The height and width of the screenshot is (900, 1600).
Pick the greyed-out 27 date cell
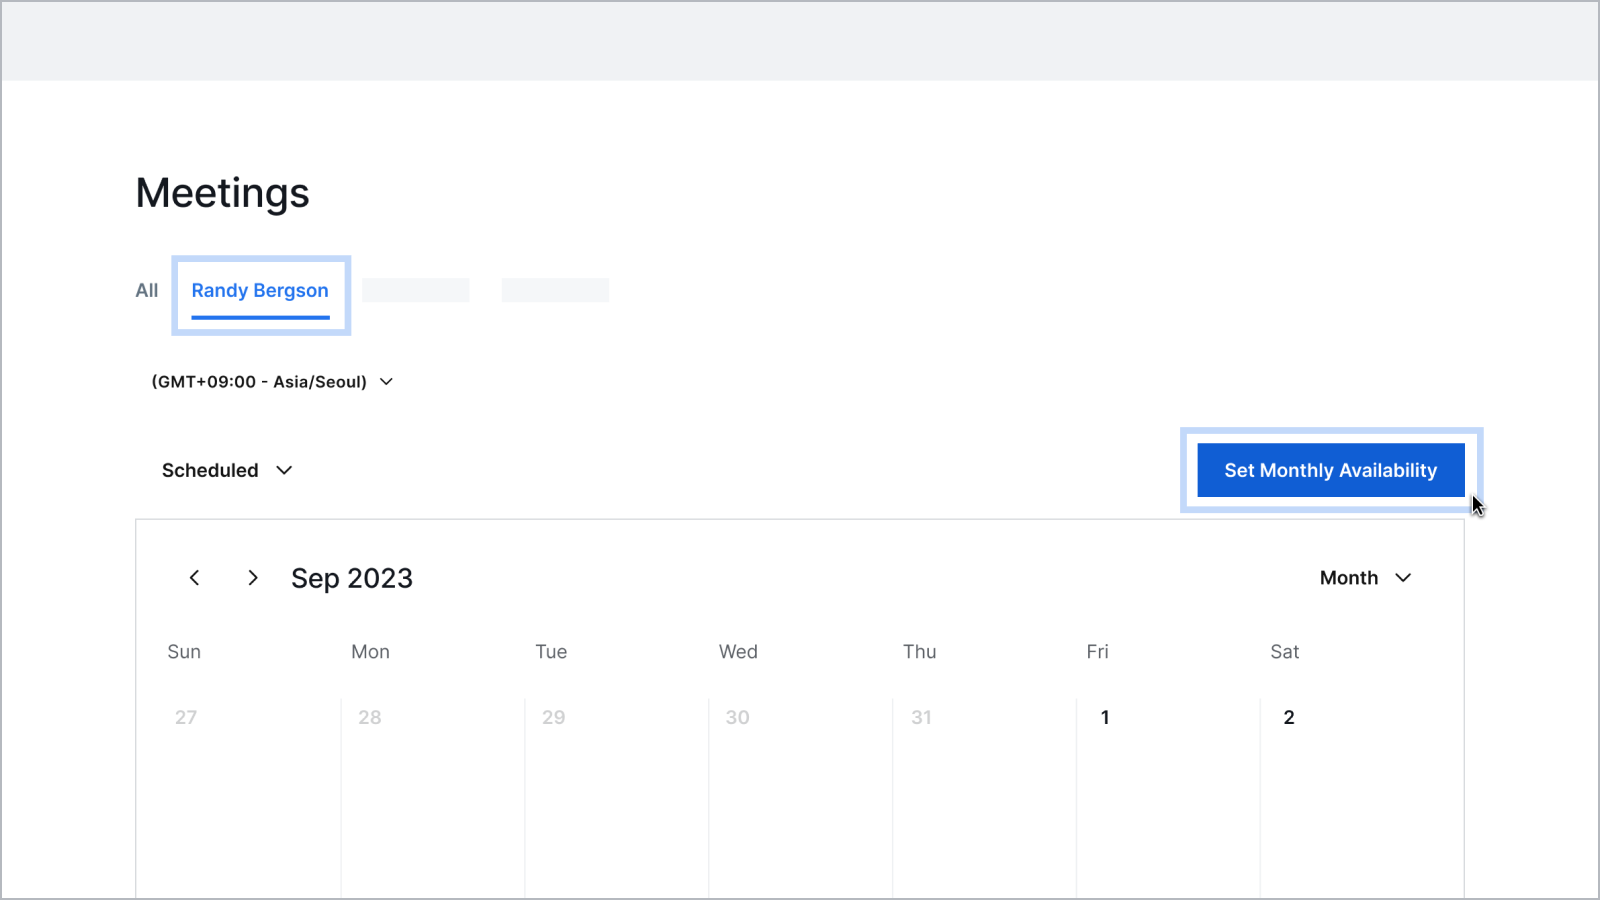[x=186, y=717]
